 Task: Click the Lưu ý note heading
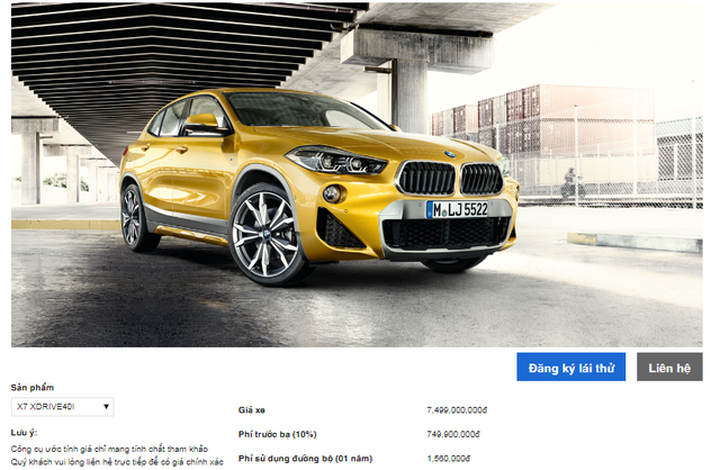click(24, 432)
